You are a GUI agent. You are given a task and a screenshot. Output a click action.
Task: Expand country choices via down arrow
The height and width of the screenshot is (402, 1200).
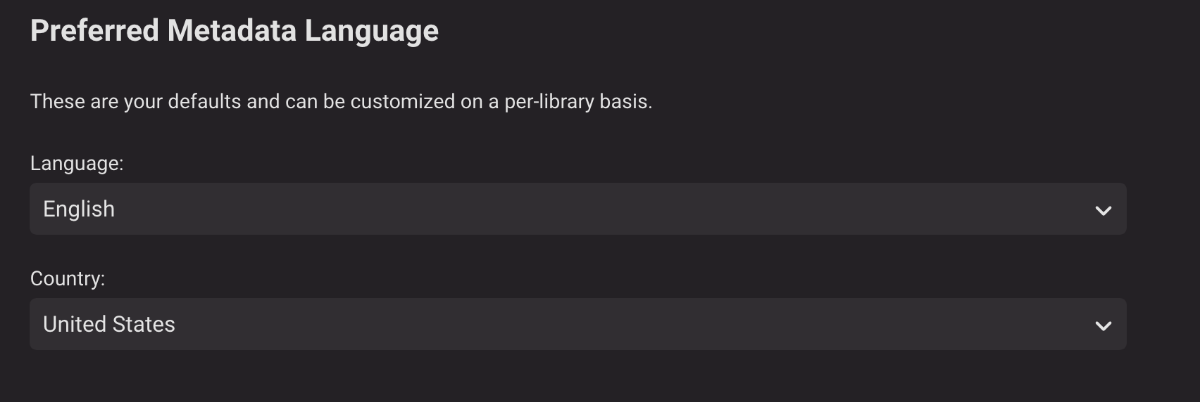coord(1103,325)
